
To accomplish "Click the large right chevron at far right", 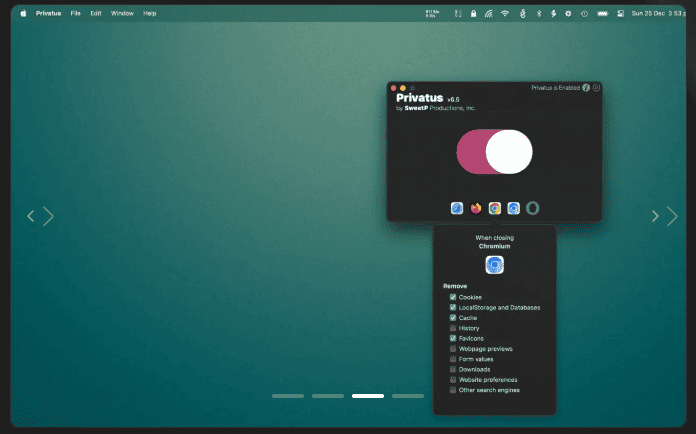I will click(x=672, y=217).
